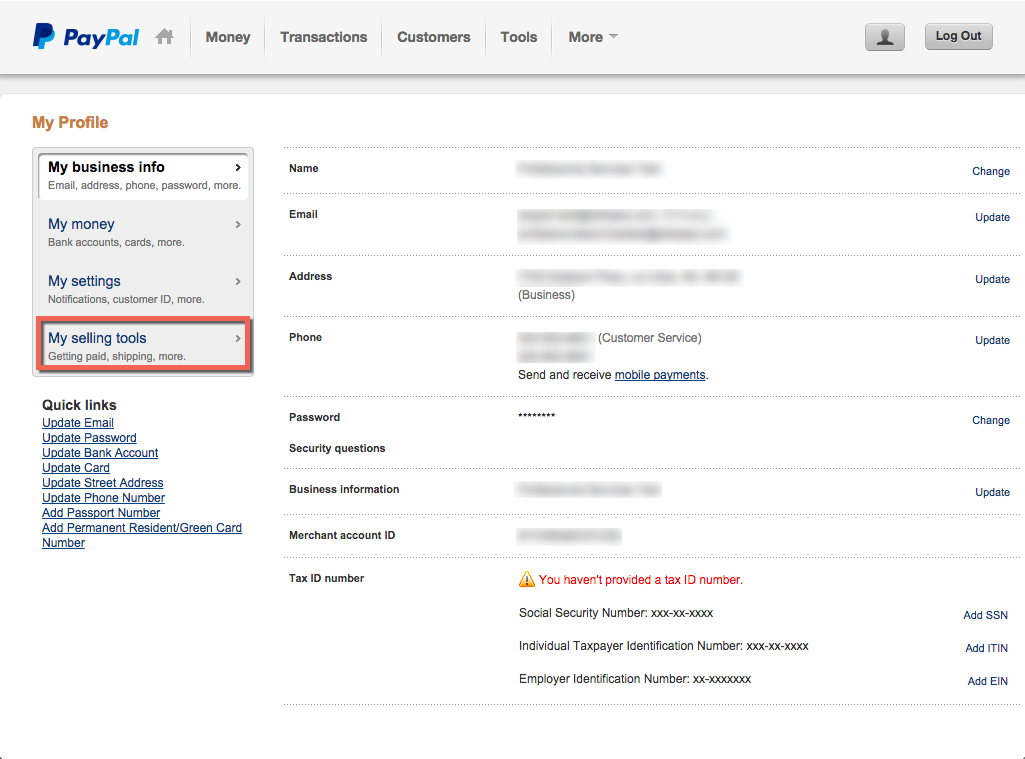Click the PayPal logo
The image size is (1025, 759).
pyautogui.click(x=86, y=37)
